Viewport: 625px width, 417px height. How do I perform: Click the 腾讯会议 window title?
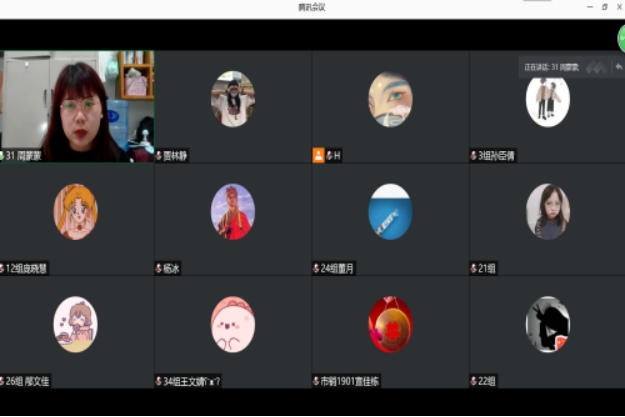[x=312, y=7]
